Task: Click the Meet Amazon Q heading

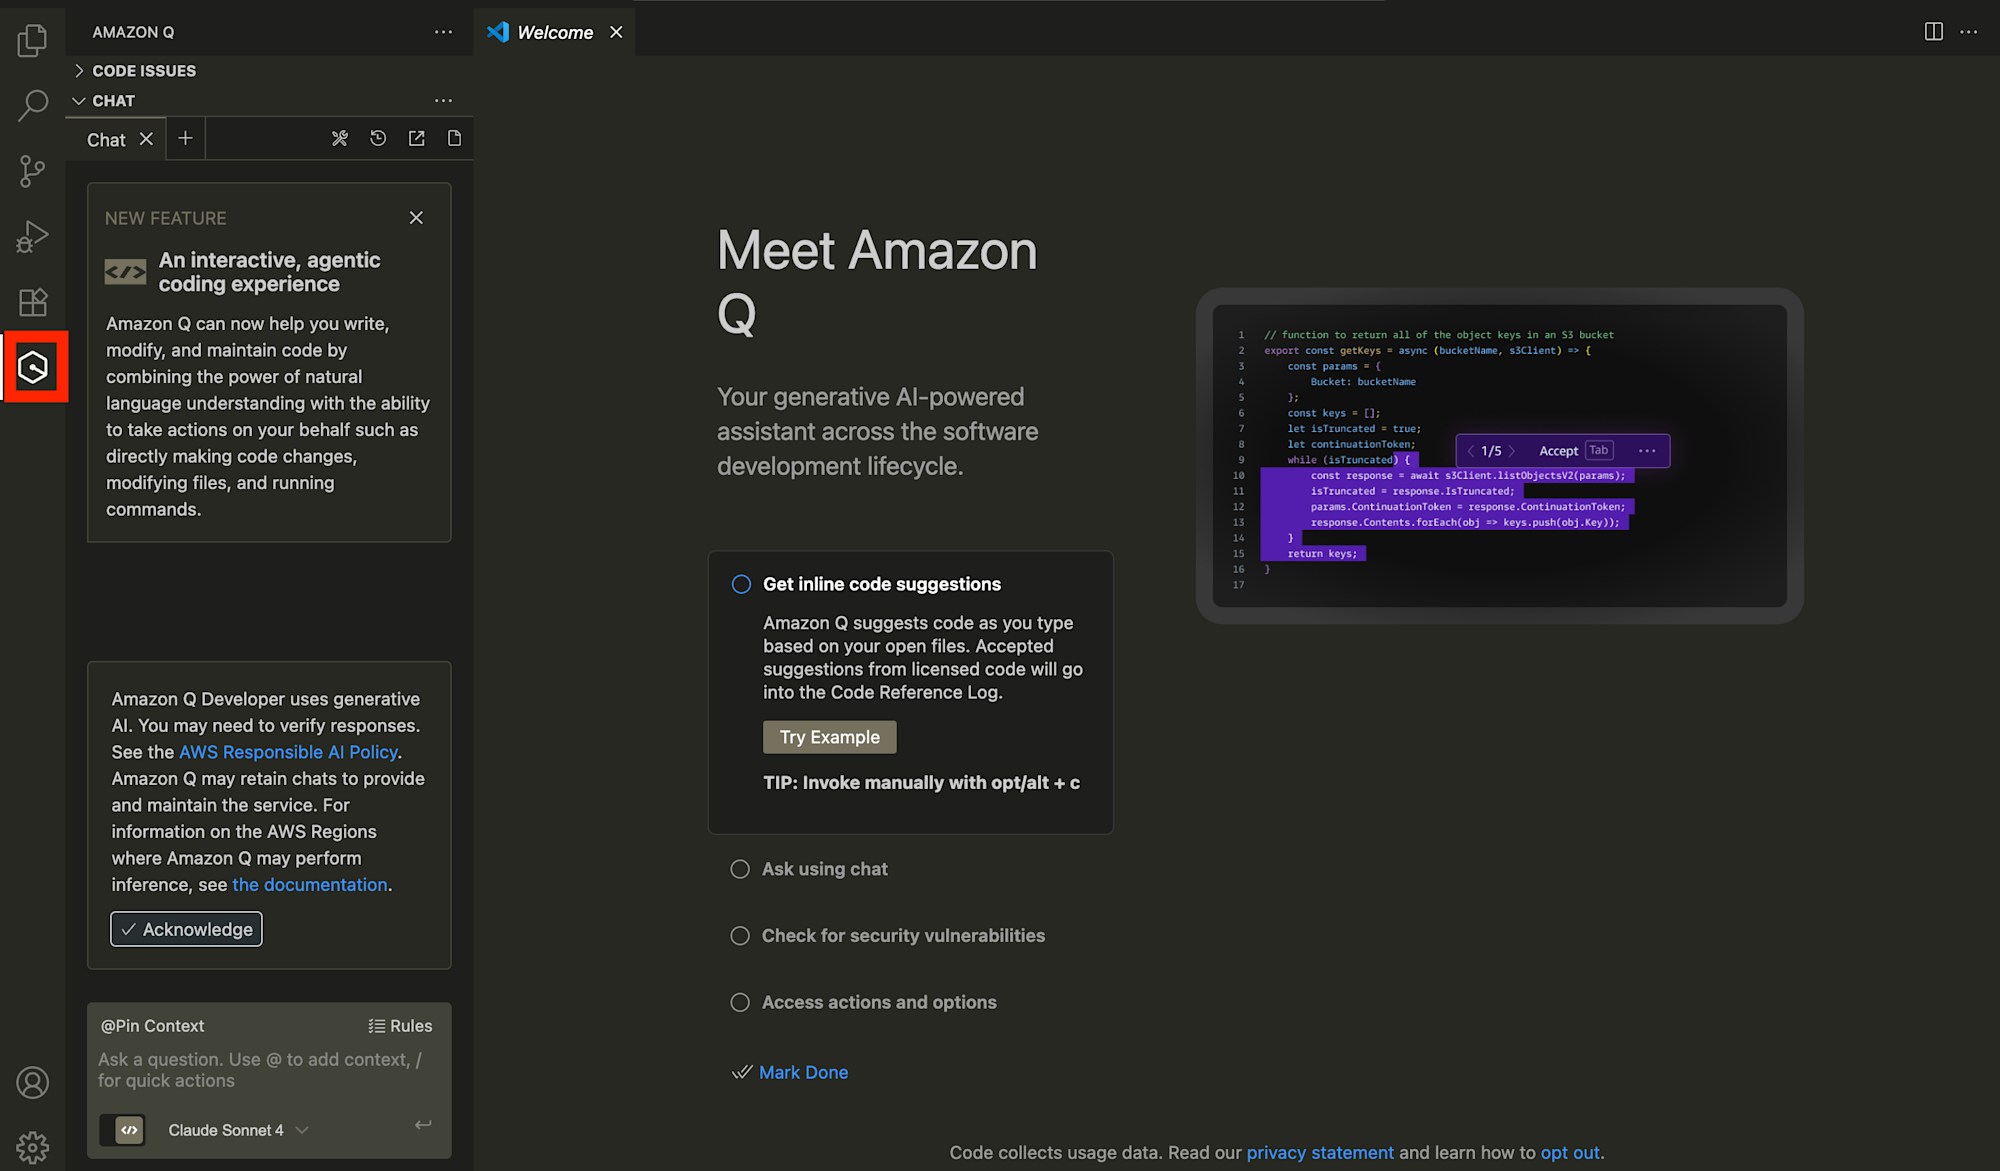Action: (x=877, y=281)
